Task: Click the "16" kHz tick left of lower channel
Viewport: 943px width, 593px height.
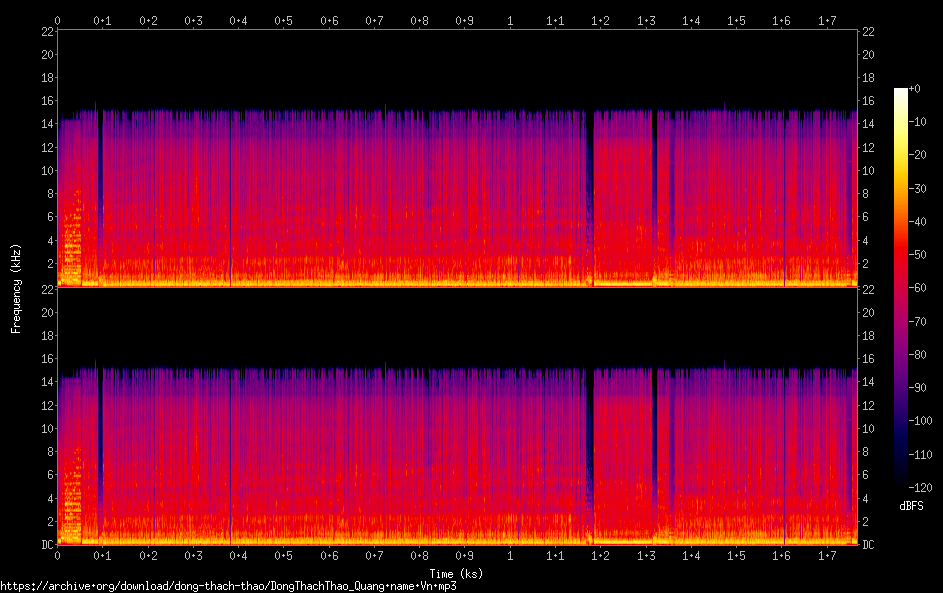Action: click(x=48, y=358)
